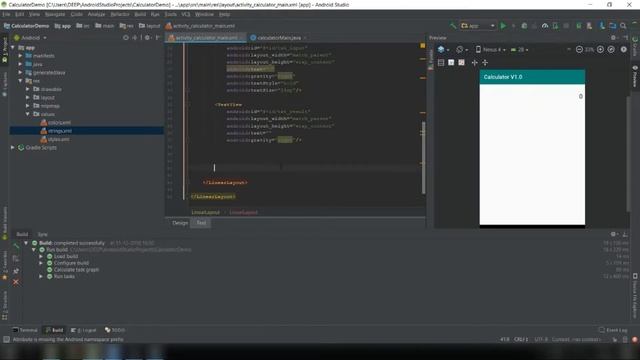The height and width of the screenshot is (360, 640).
Task: Click the status bar tool-window toggle icon
Action: click(7, 340)
